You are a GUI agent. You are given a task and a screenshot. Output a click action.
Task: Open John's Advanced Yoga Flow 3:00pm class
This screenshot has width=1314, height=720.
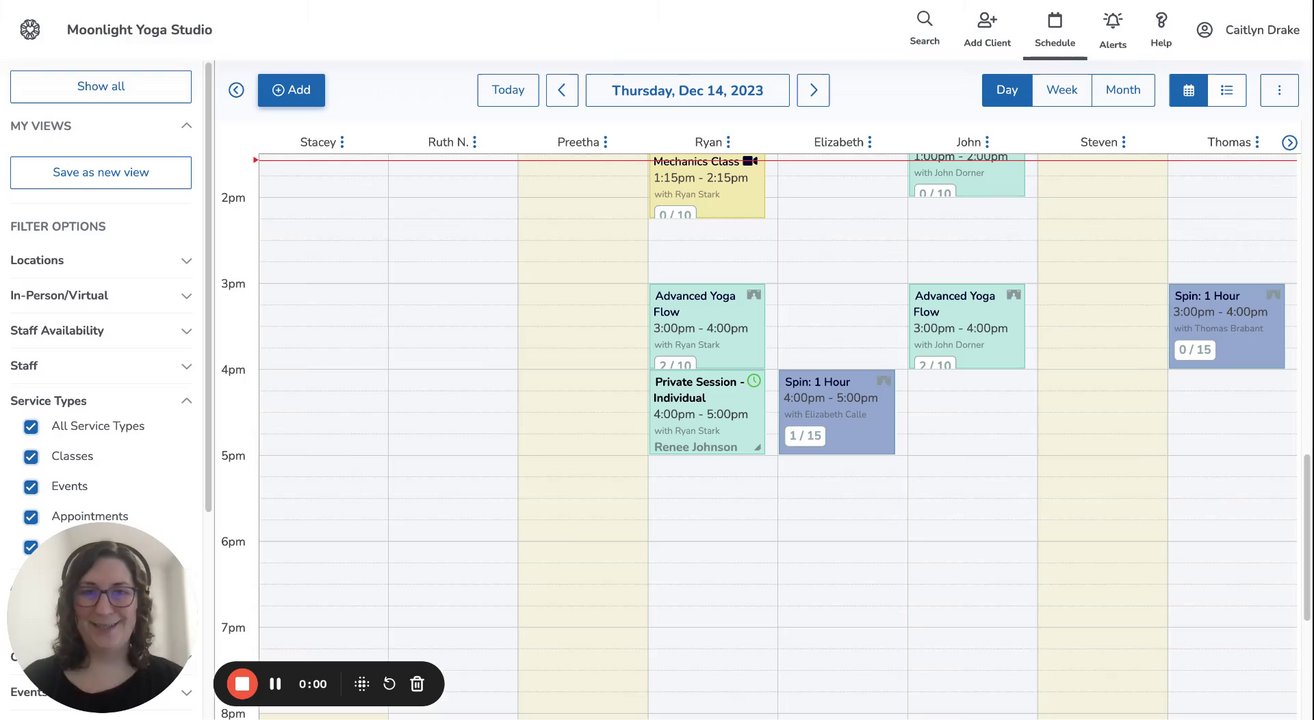pyautogui.click(x=967, y=327)
